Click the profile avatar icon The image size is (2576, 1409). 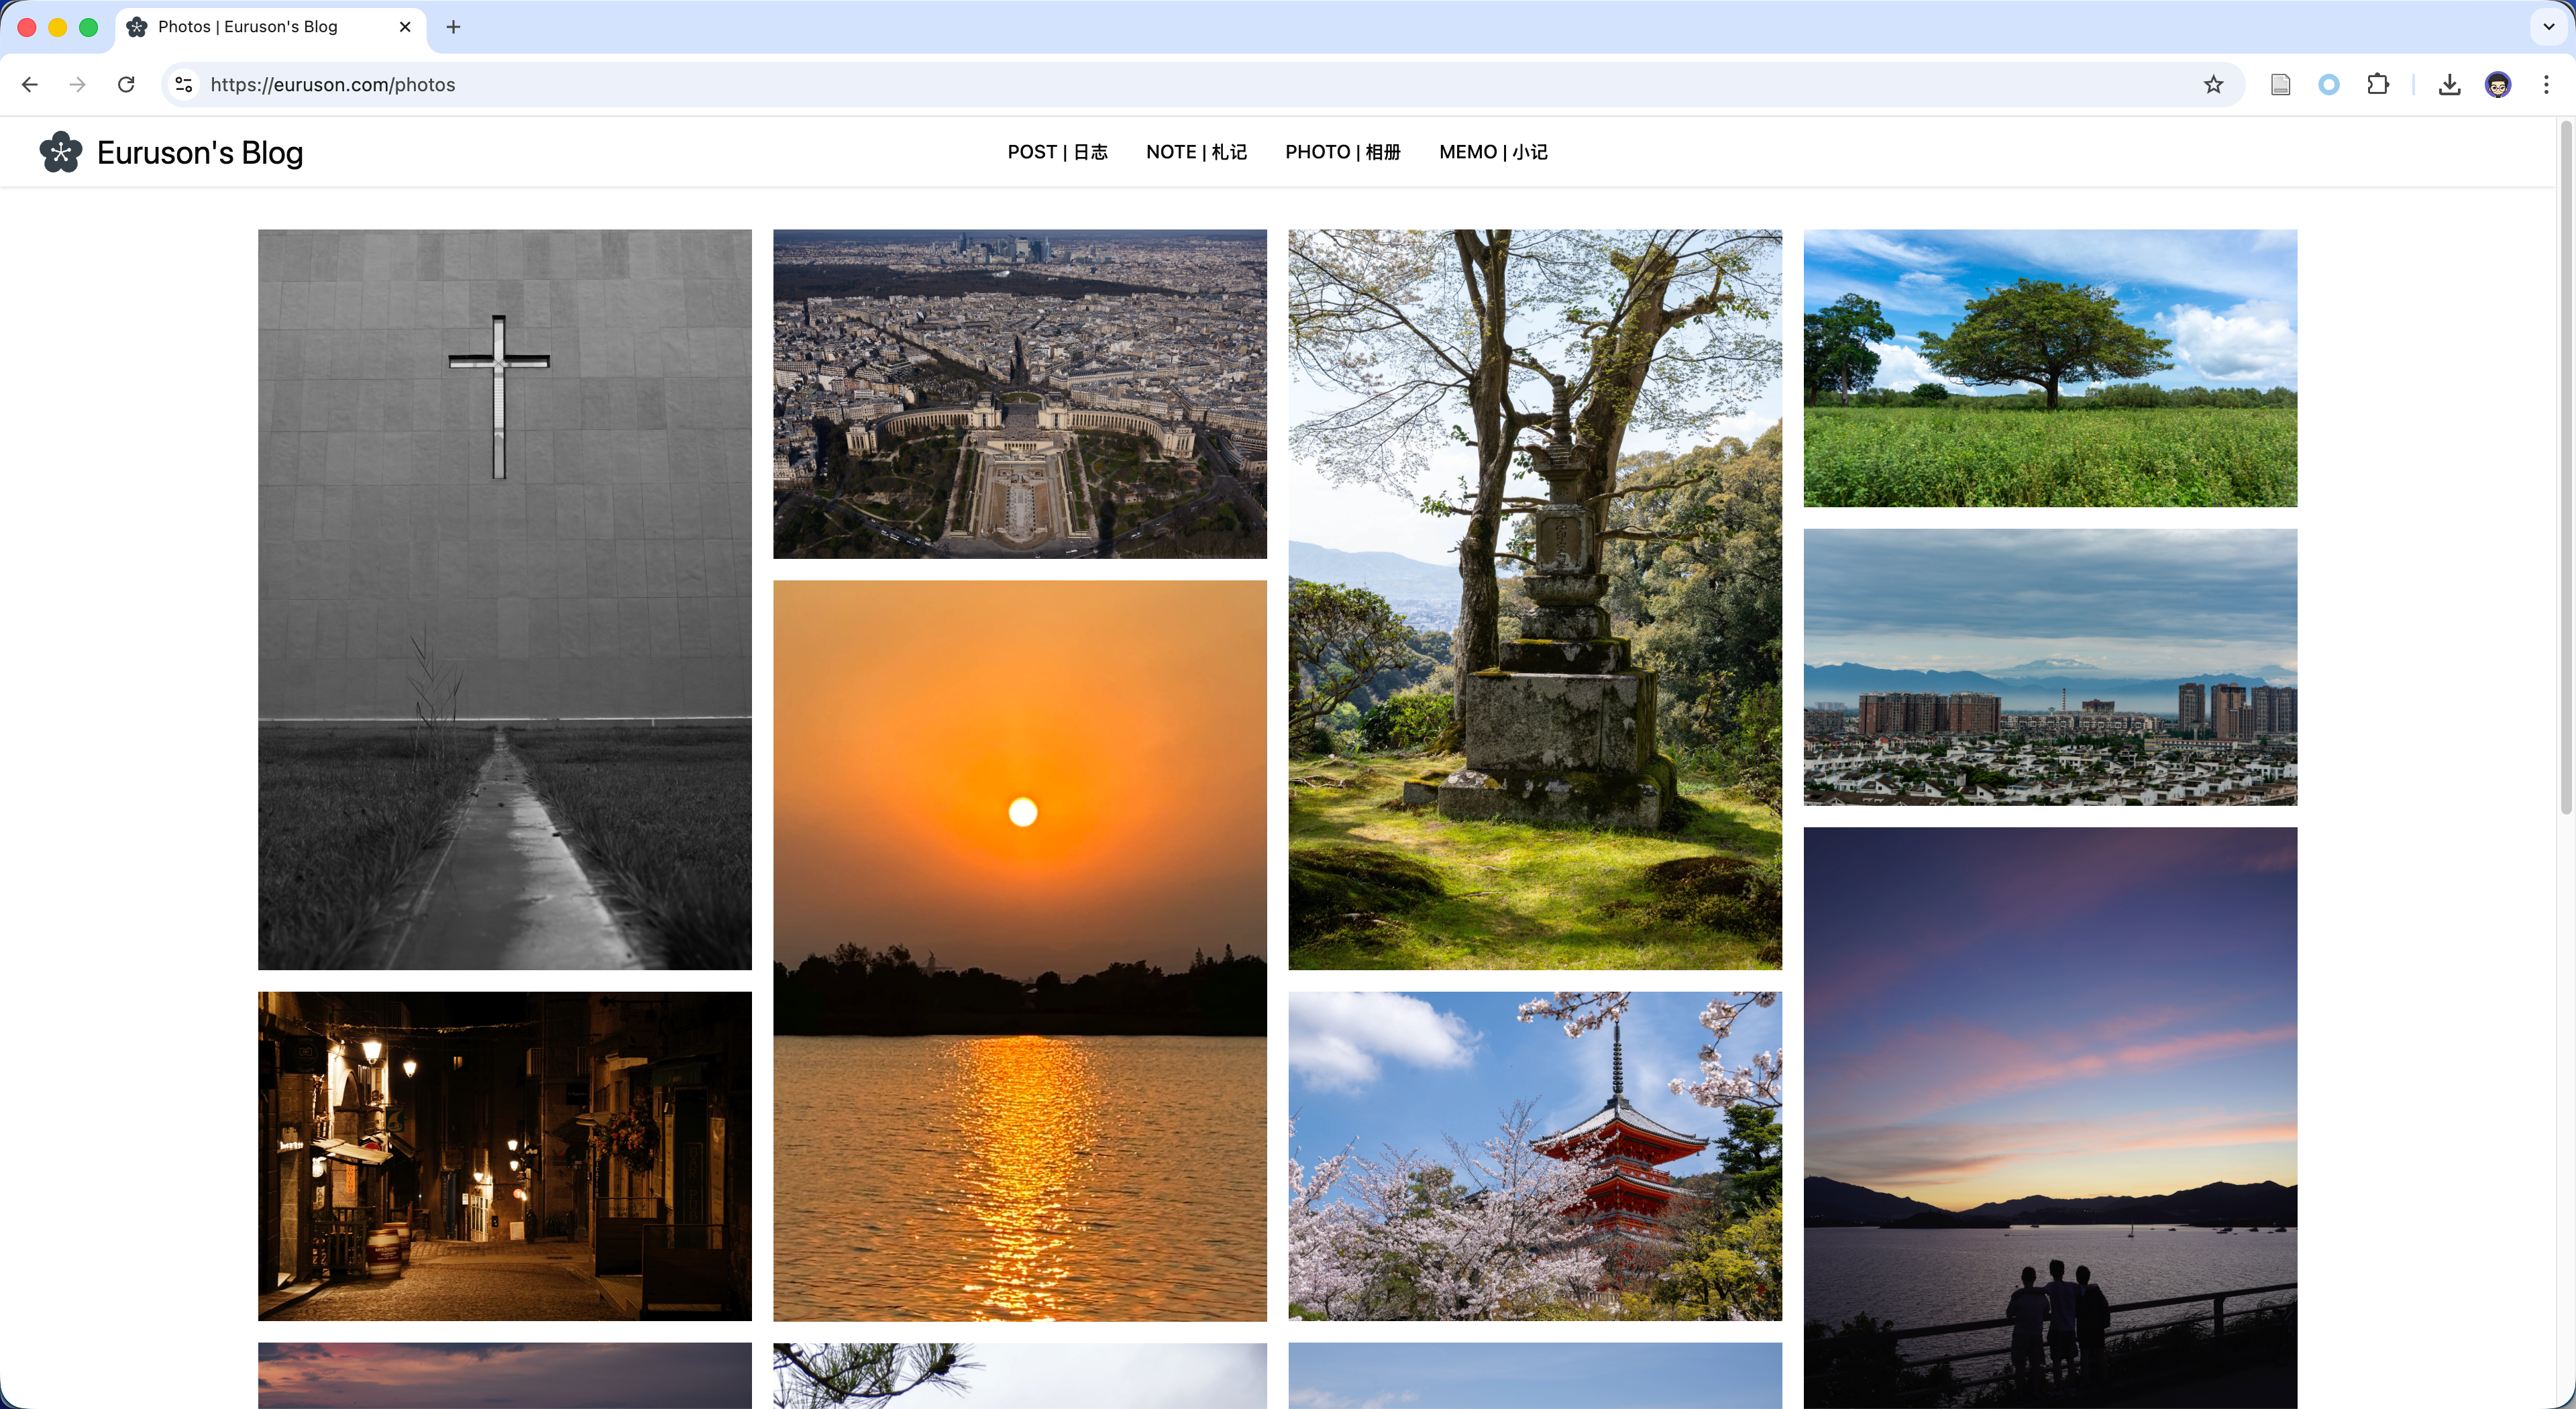click(2497, 85)
